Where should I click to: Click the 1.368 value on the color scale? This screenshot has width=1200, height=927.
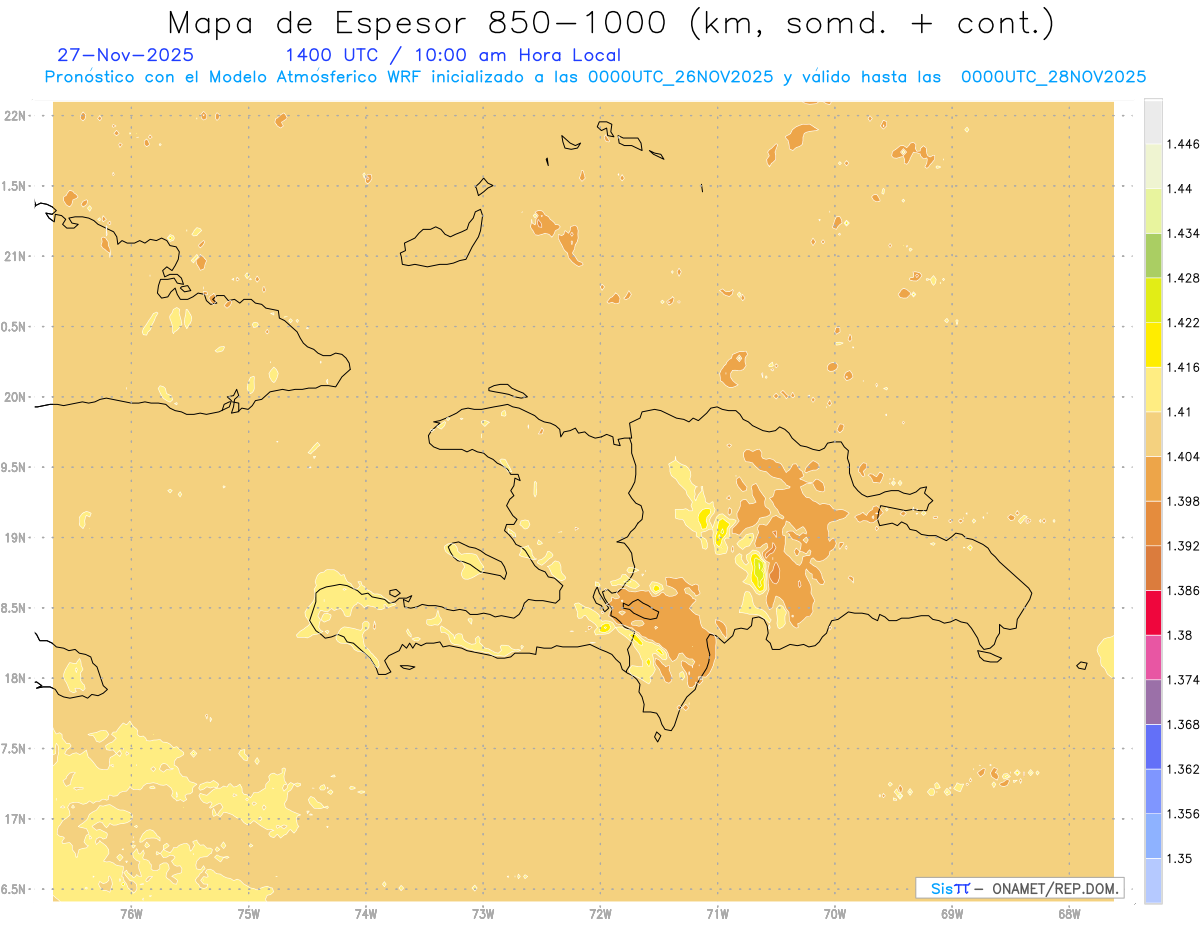tap(1183, 724)
